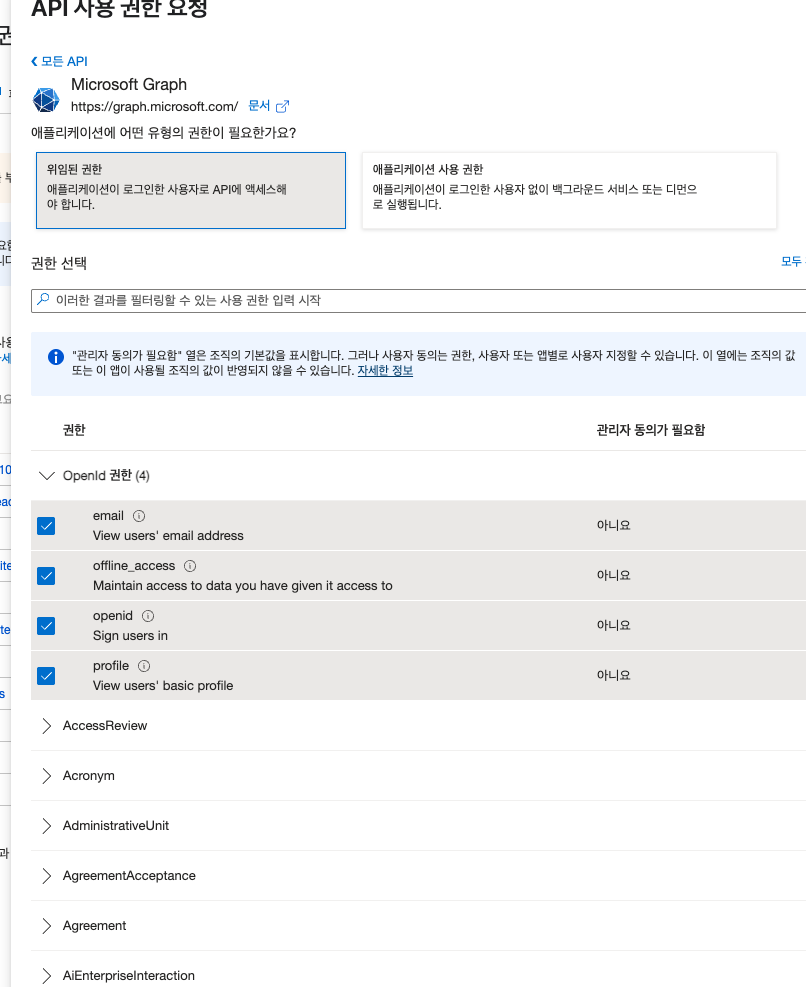Click info icon next to offline_access
The image size is (806, 987).
pos(190,566)
